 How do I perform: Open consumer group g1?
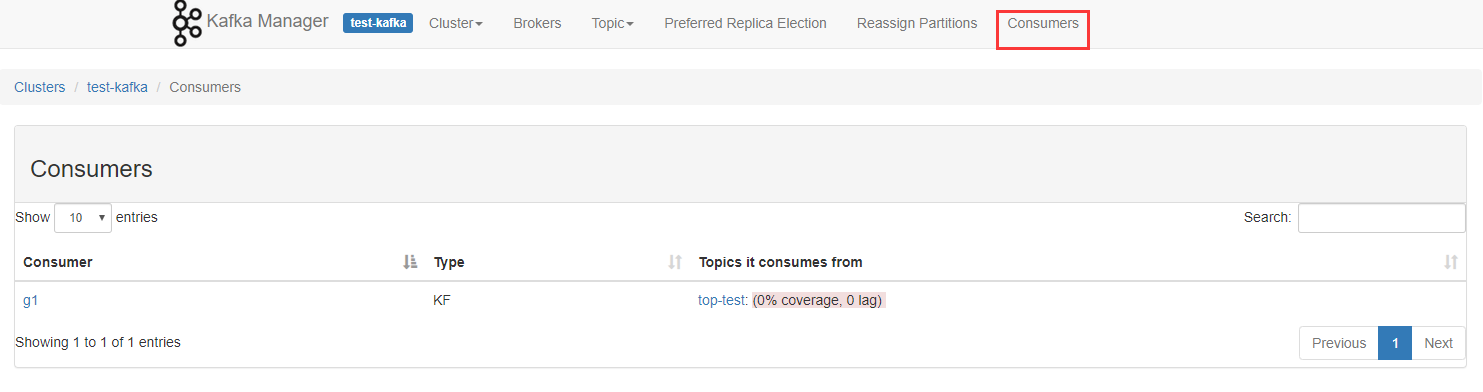point(31,300)
